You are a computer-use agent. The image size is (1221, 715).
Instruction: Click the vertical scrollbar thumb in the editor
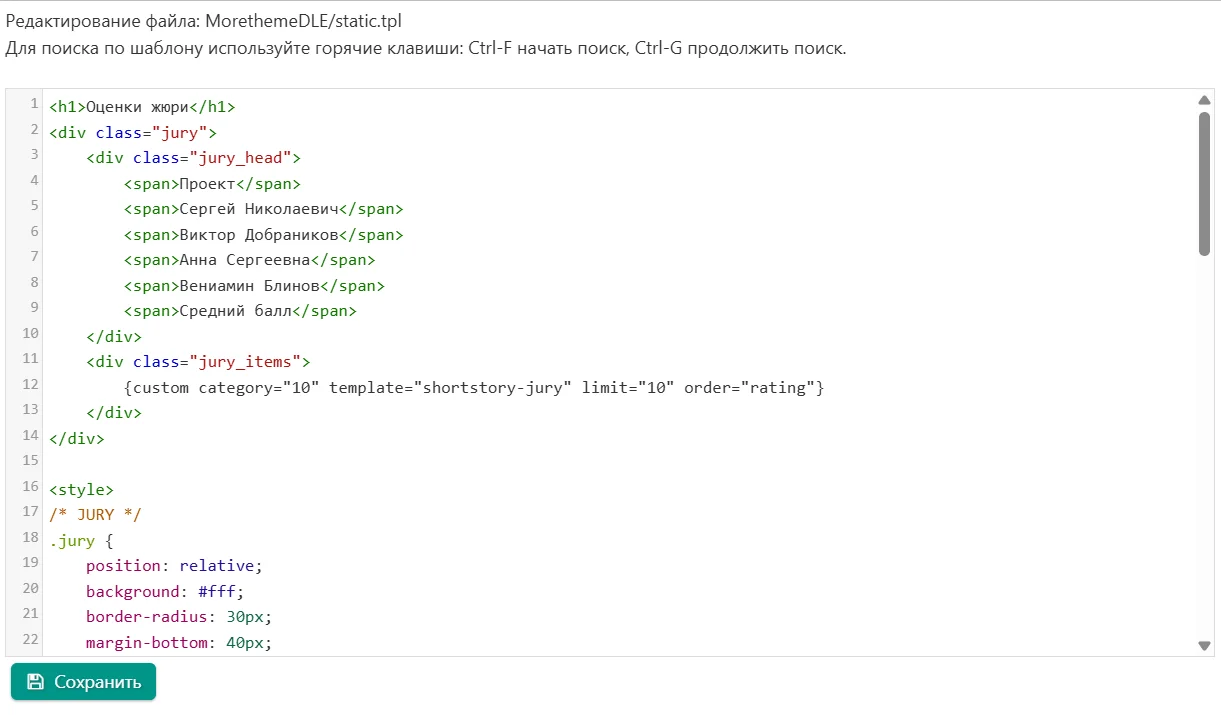(x=1204, y=183)
